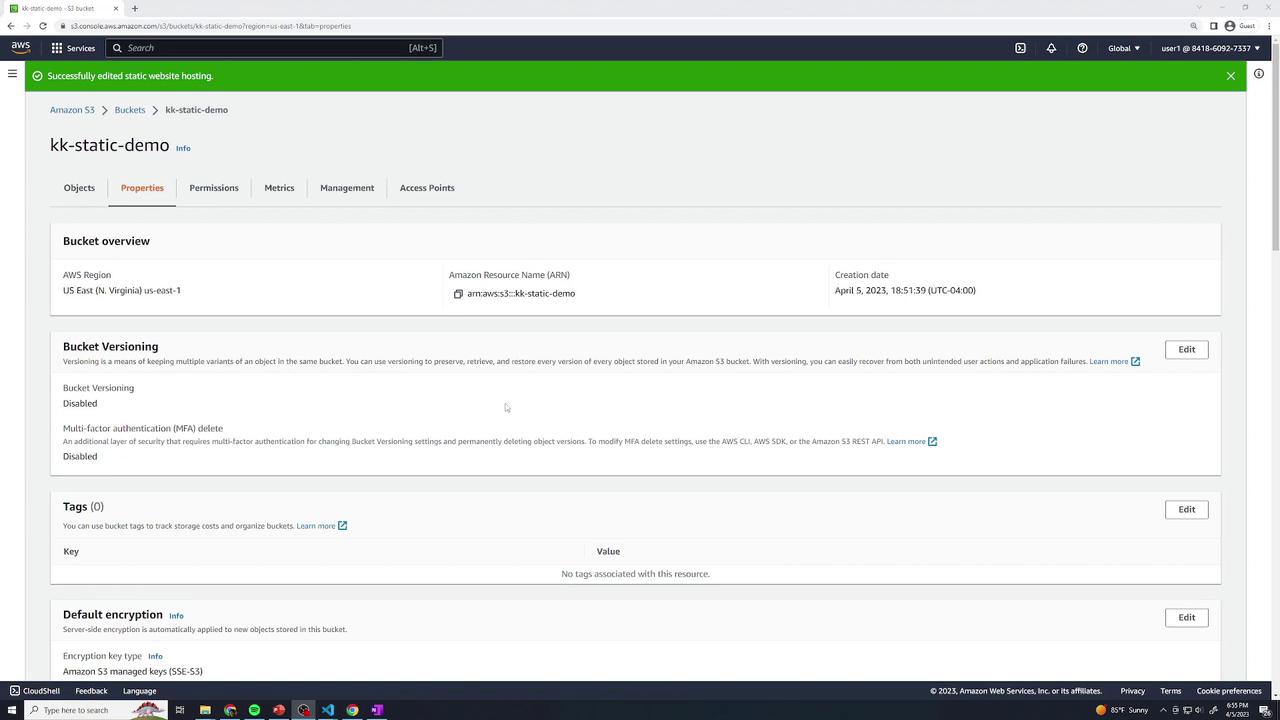The image size is (1280, 720).
Task: Open a new browser tab
Action: pos(134,8)
